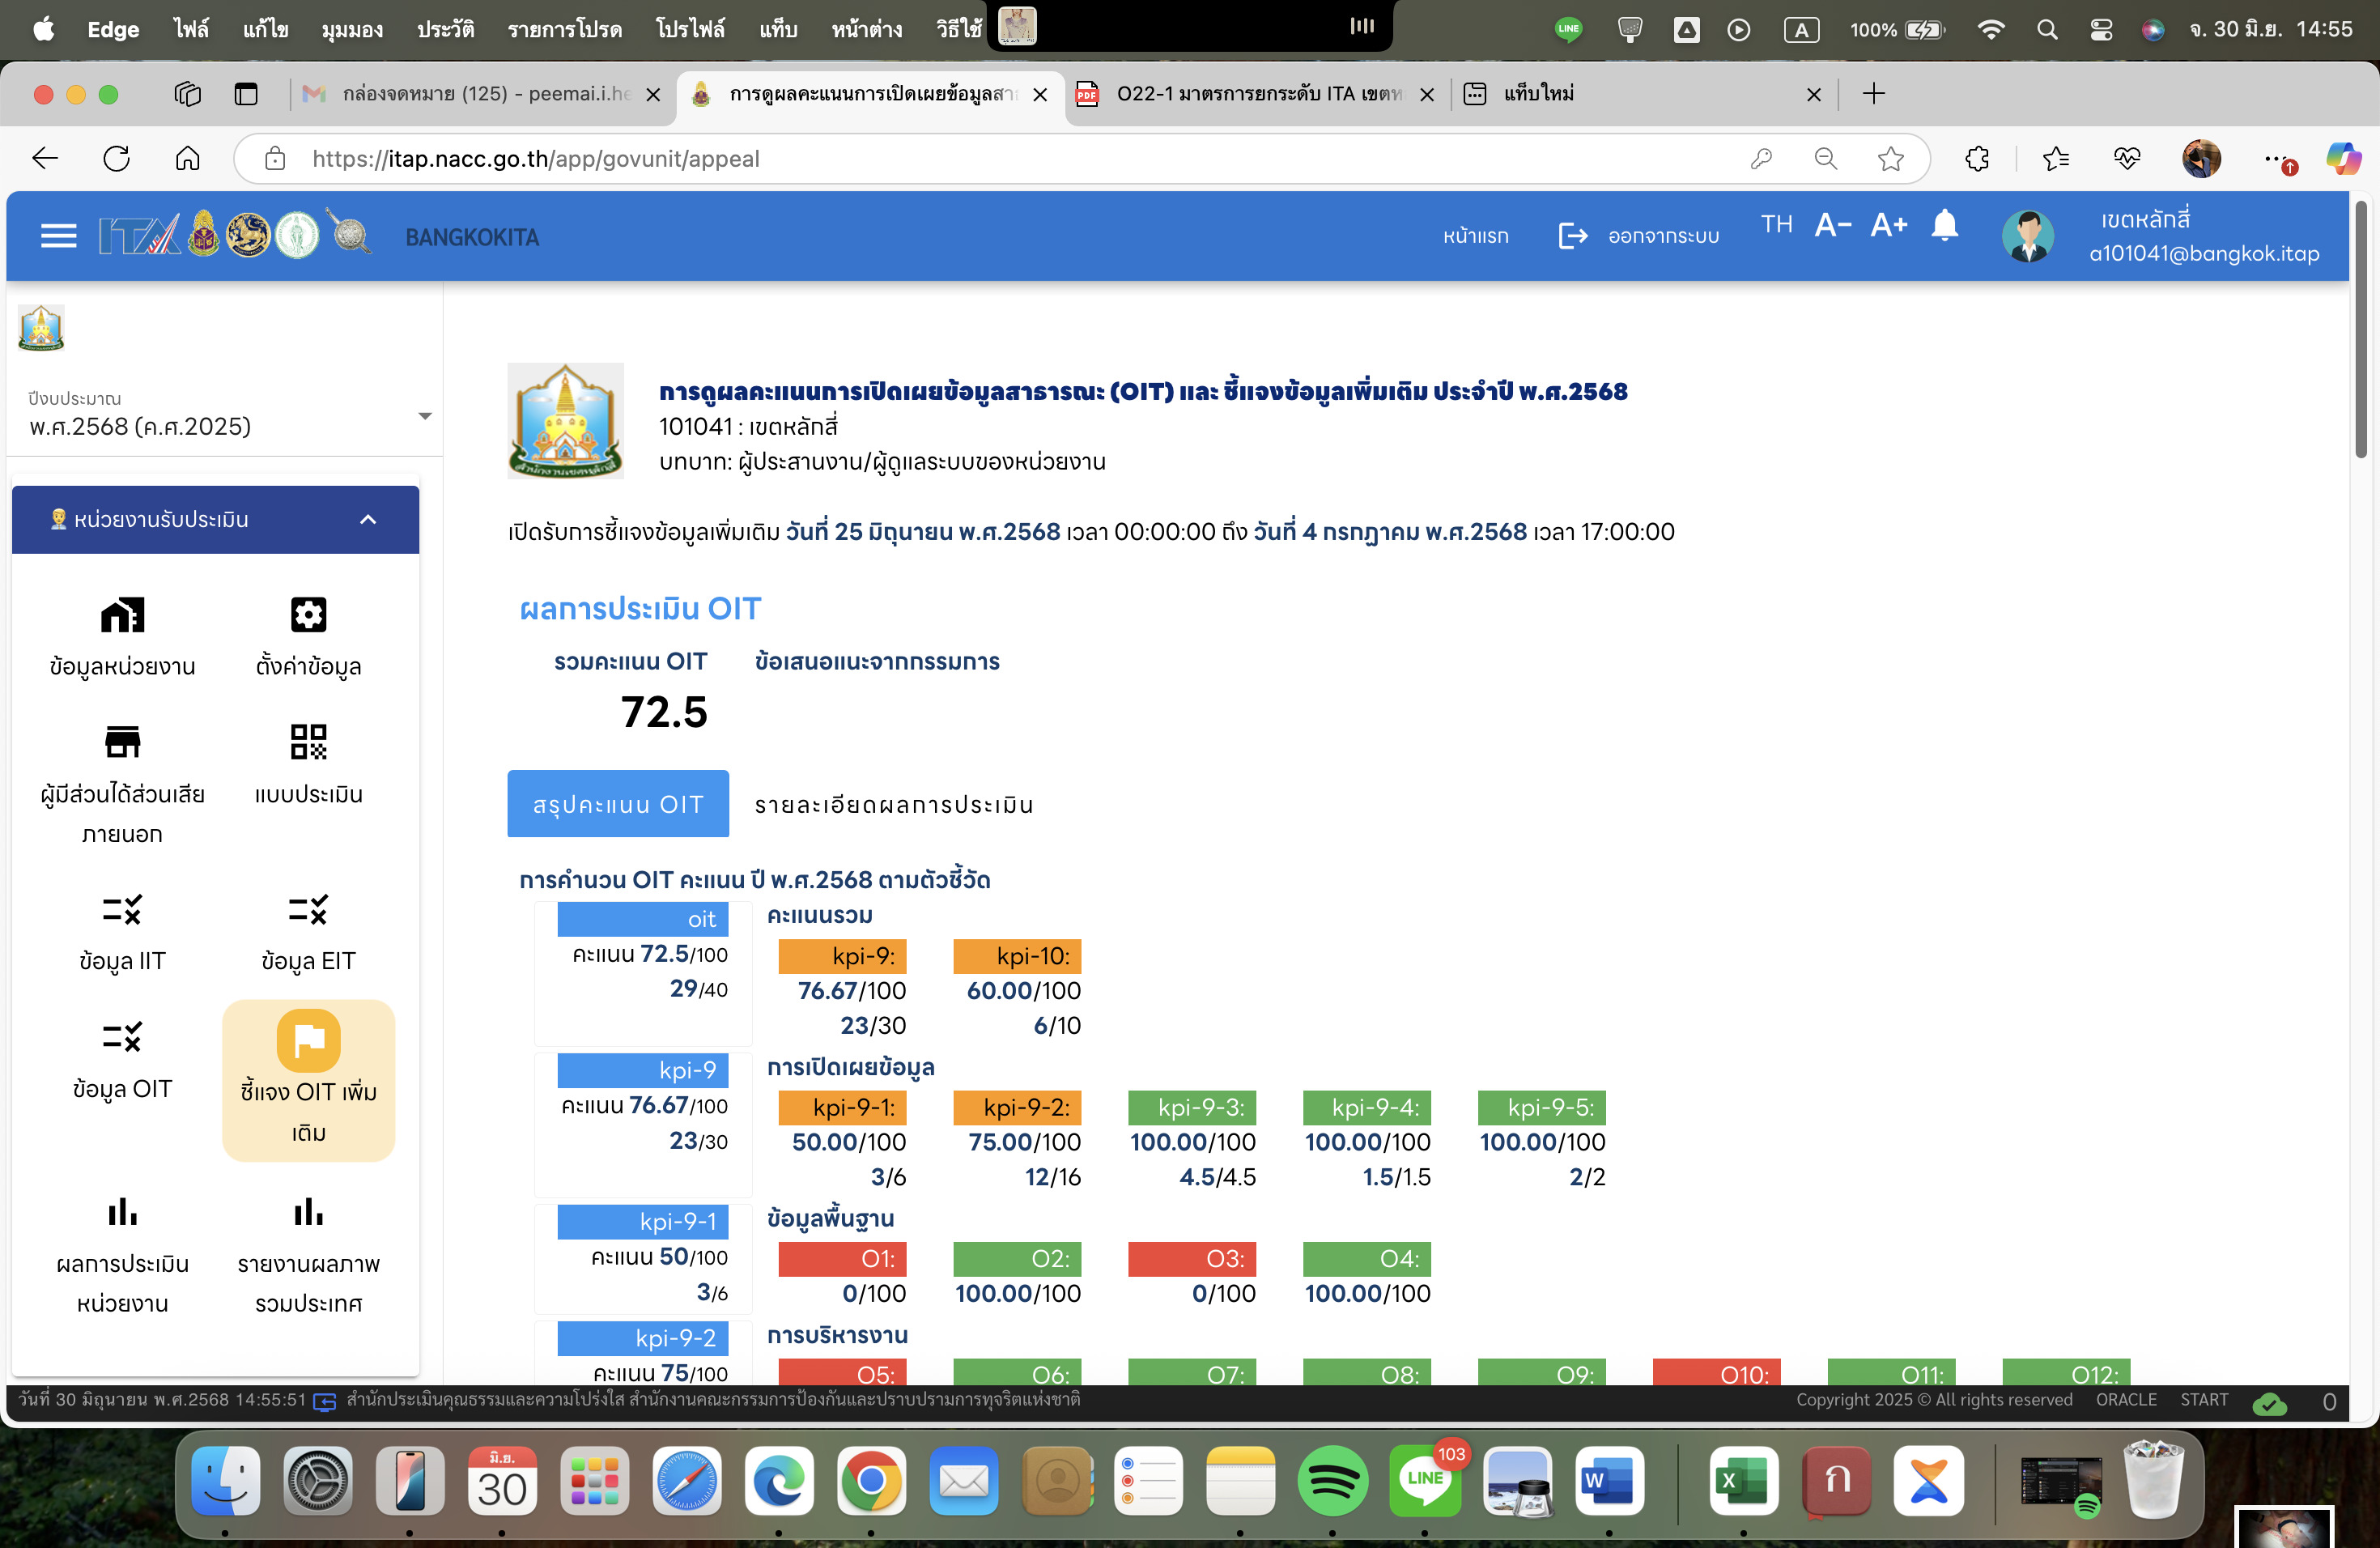The image size is (2380, 1548).
Task: Open a new browser tab
Action: click(1873, 93)
